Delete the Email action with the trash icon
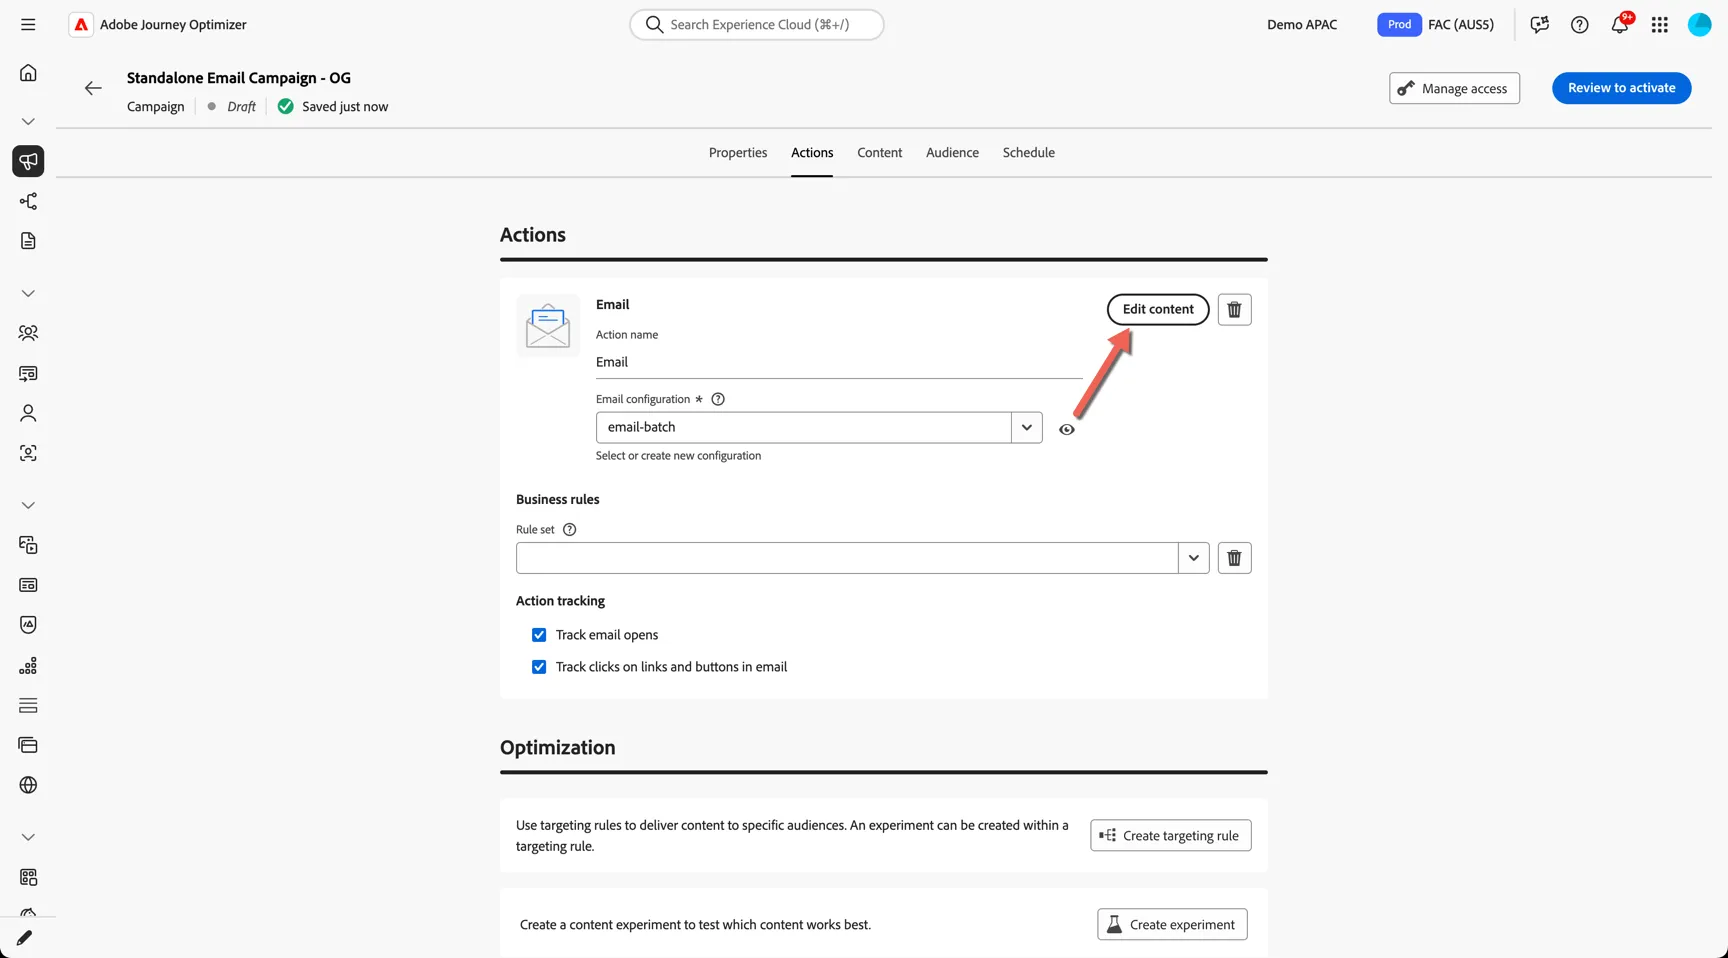Viewport: 1728px width, 958px height. click(1234, 310)
